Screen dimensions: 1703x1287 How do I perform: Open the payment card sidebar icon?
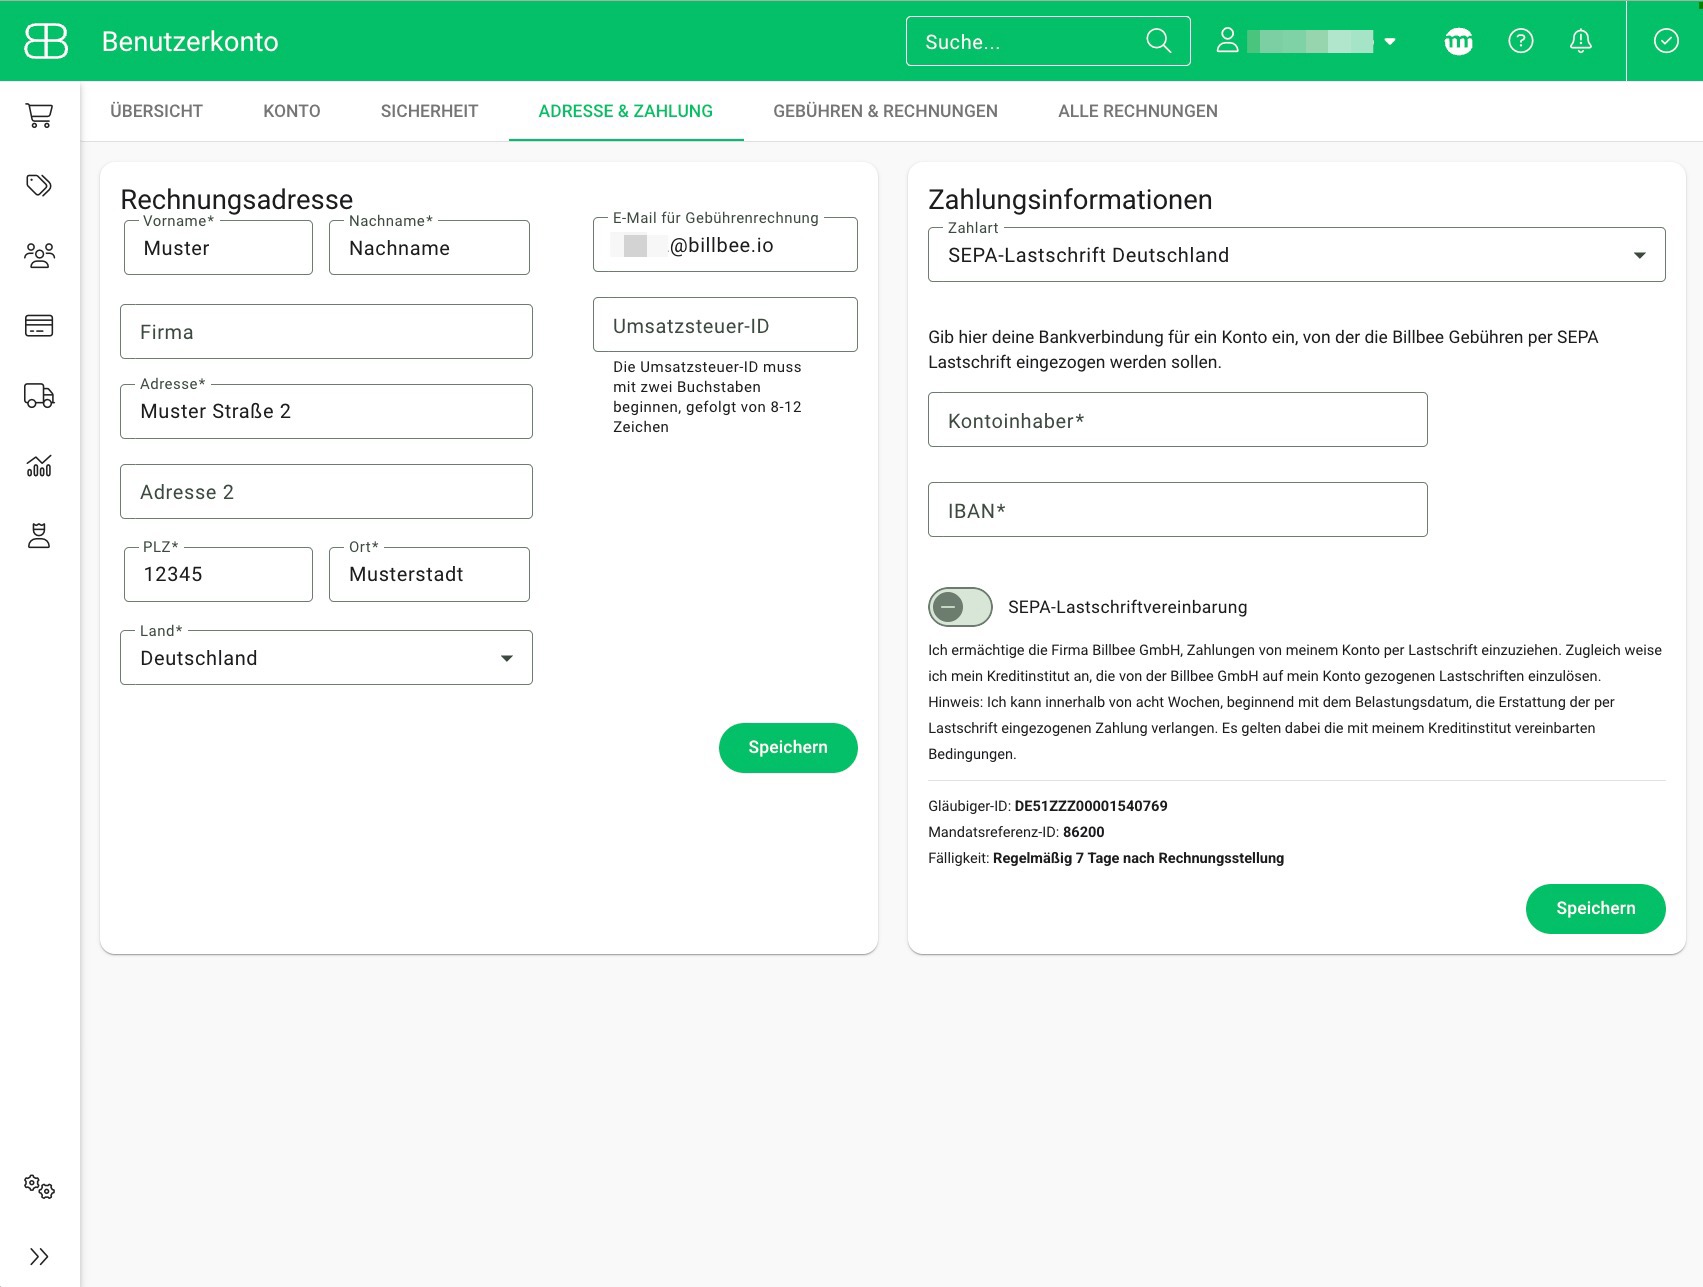(x=39, y=326)
